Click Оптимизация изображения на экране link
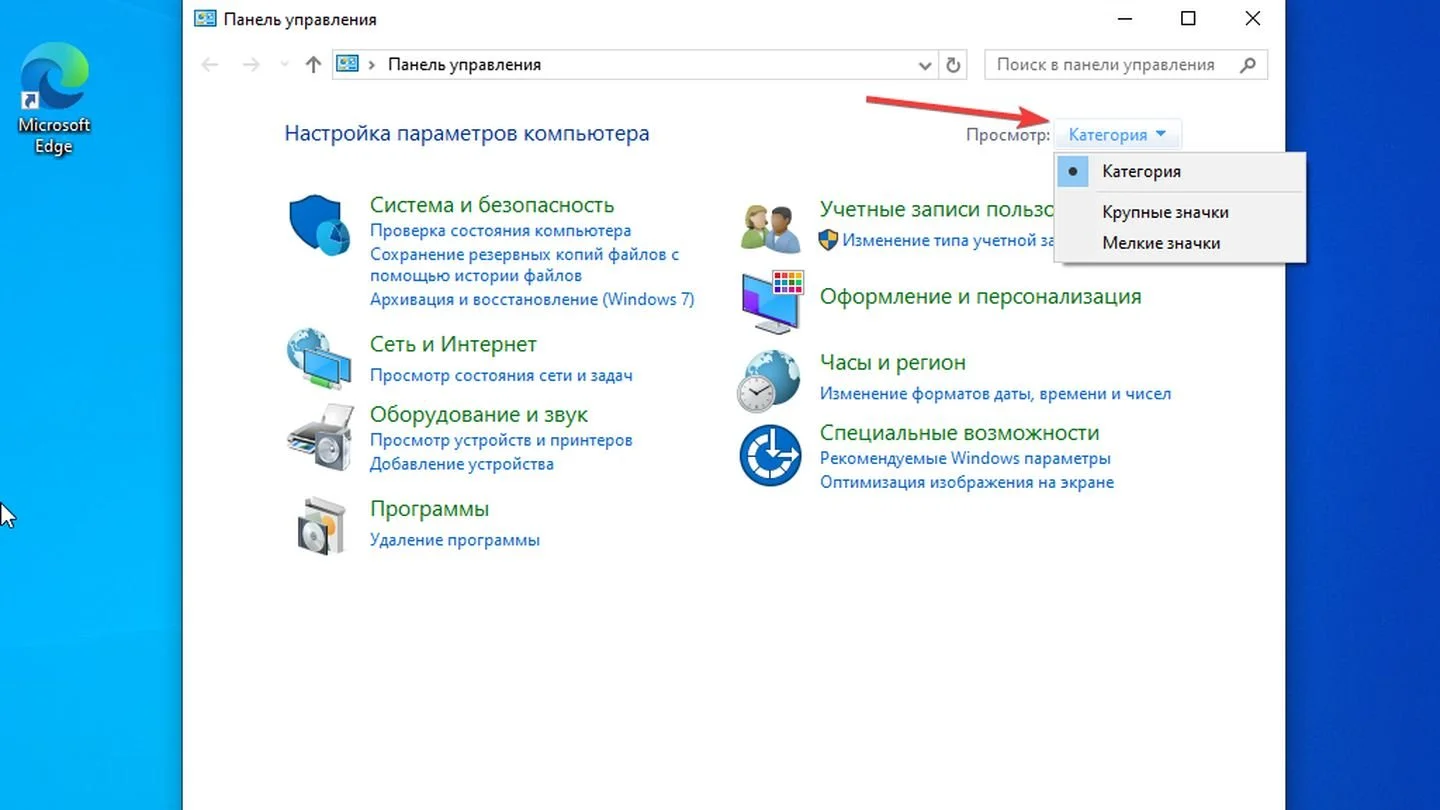Viewport: 1440px width, 810px height. 967,482
